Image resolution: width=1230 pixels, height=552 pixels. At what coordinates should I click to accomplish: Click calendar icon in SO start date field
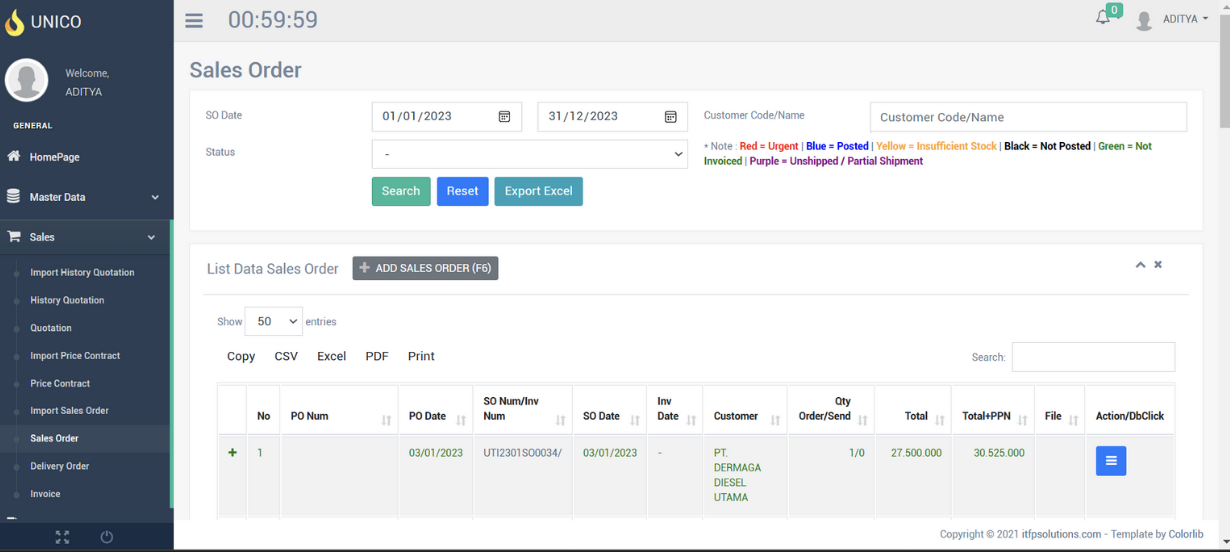pyautogui.click(x=504, y=117)
